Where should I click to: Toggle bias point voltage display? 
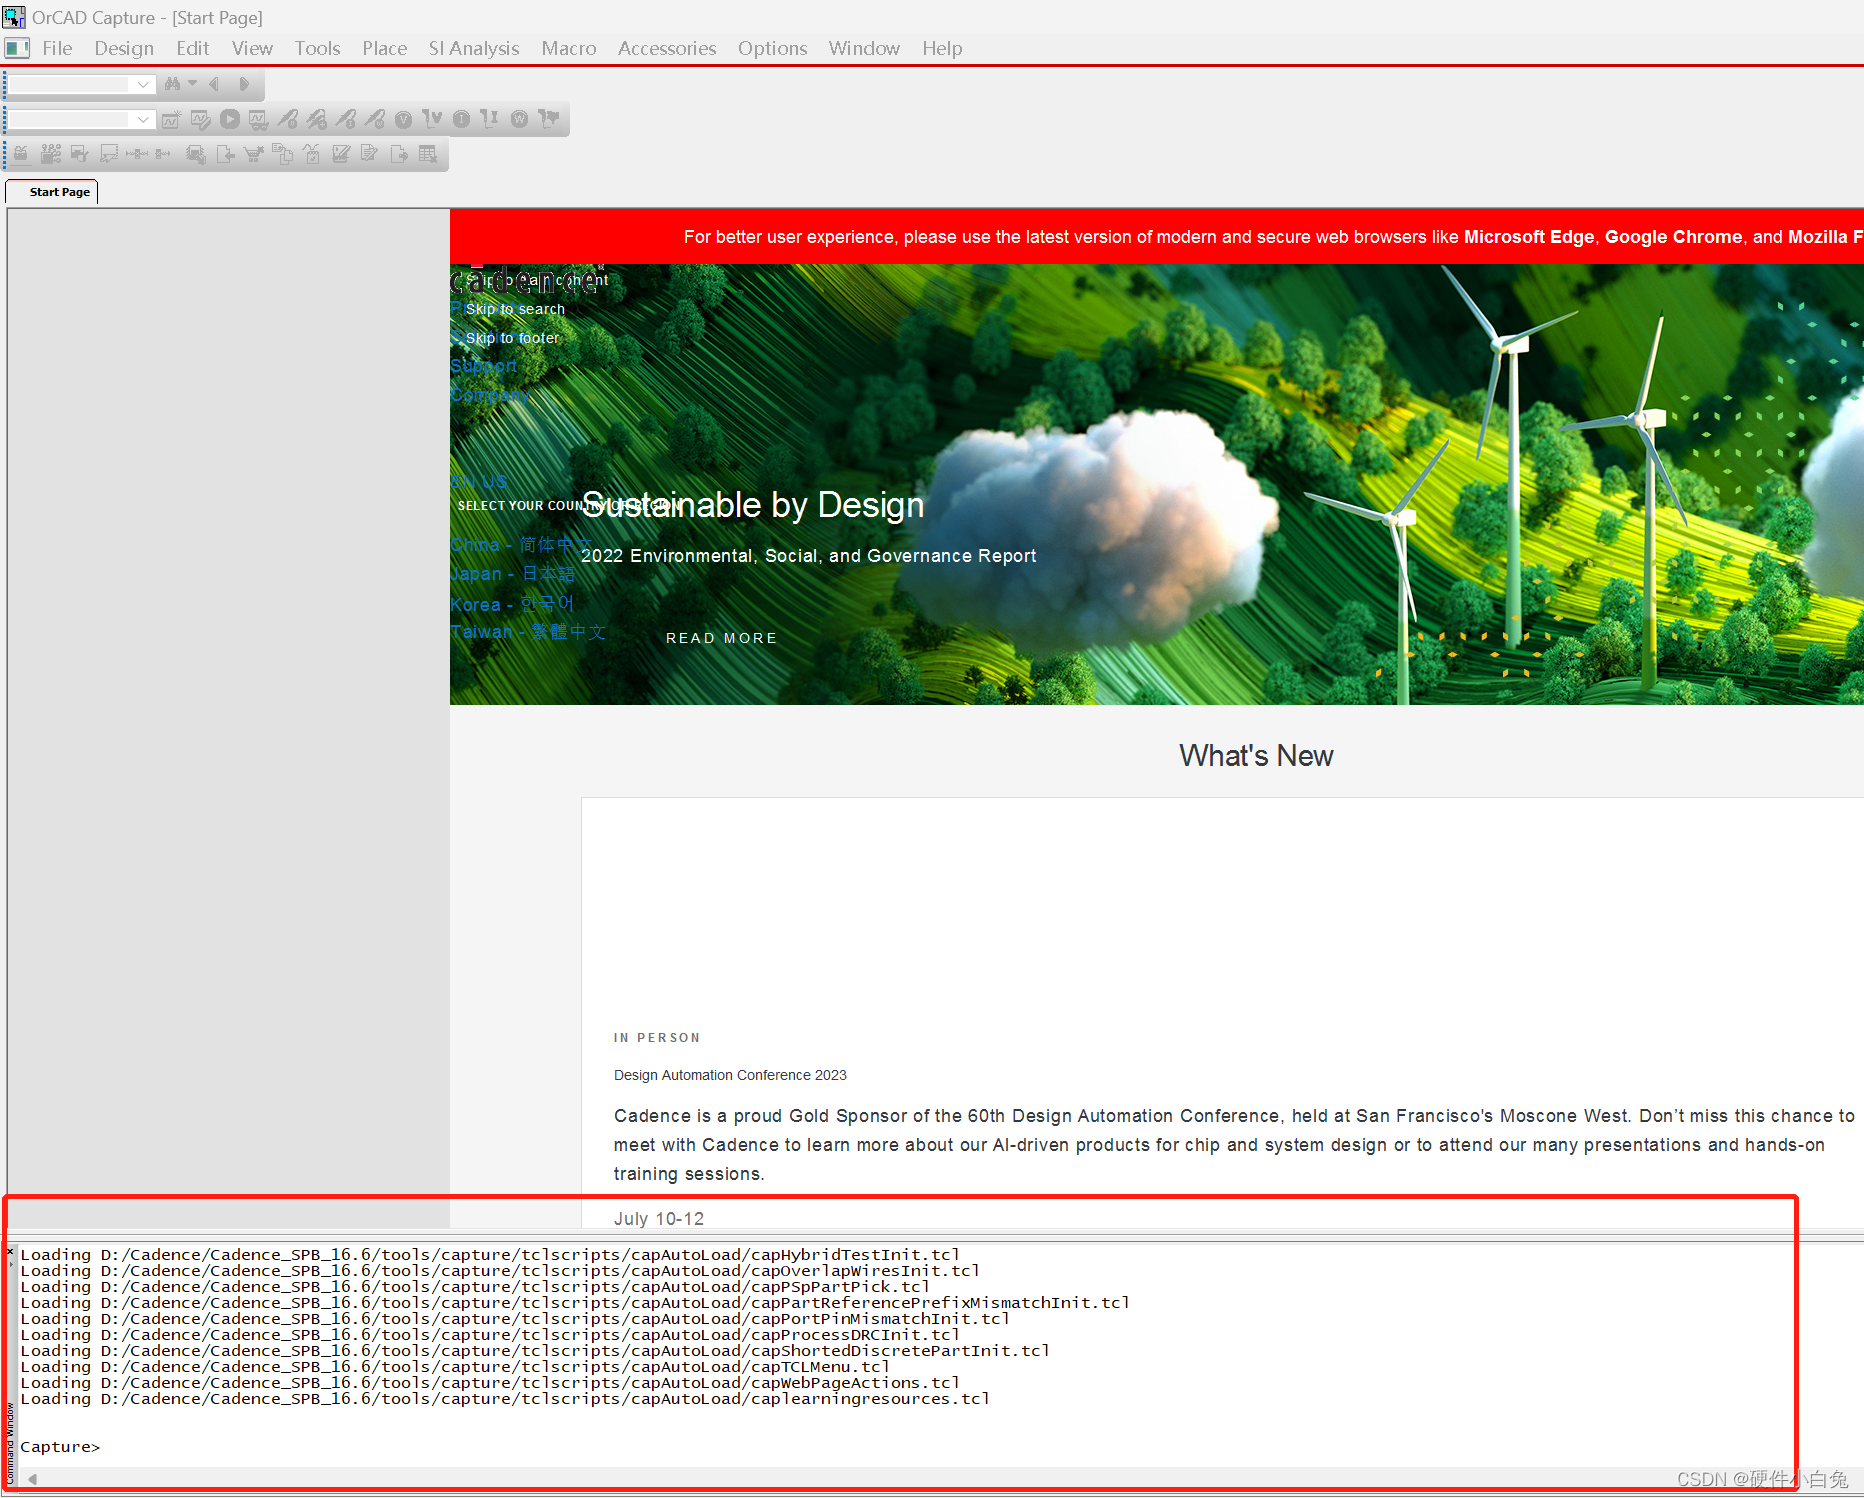403,119
